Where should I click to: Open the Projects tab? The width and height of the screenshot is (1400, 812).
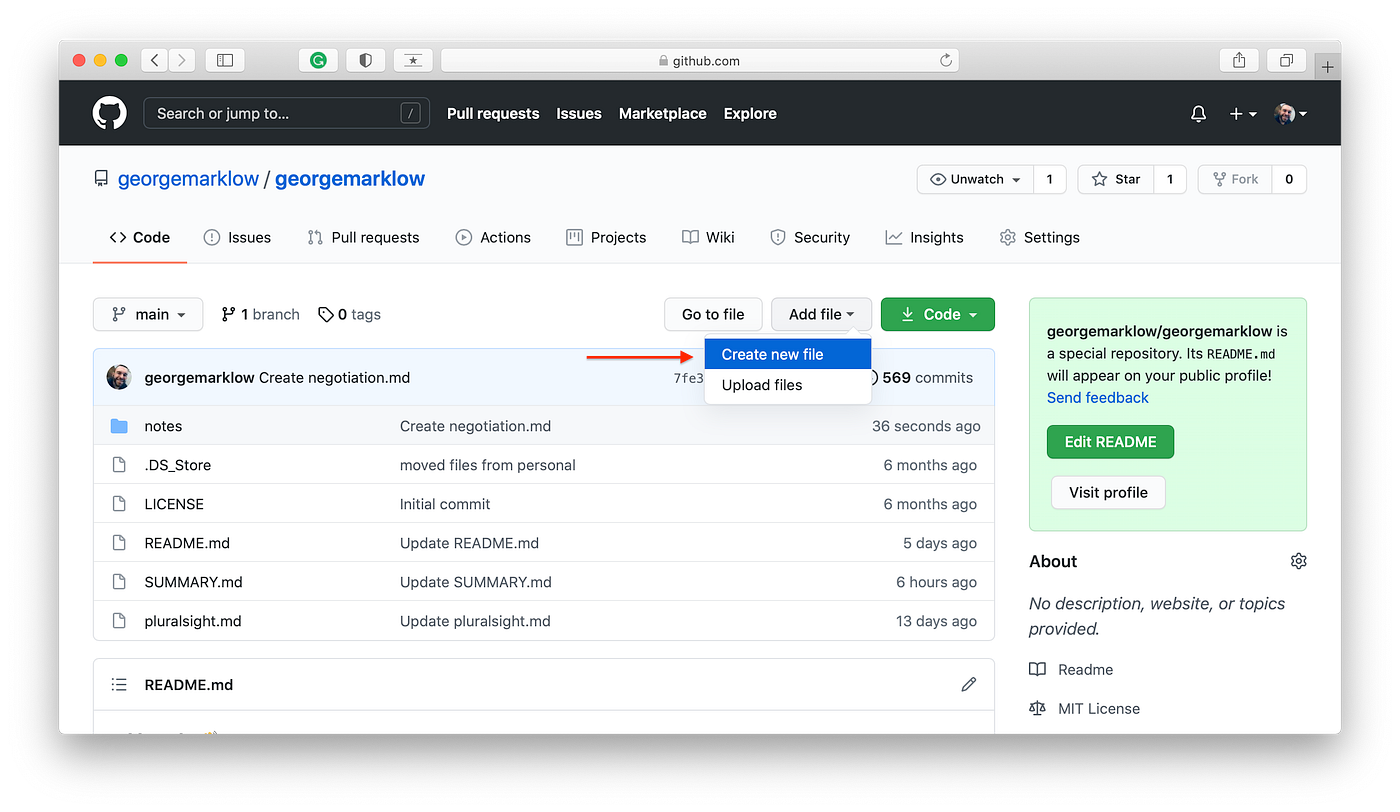[x=606, y=238]
